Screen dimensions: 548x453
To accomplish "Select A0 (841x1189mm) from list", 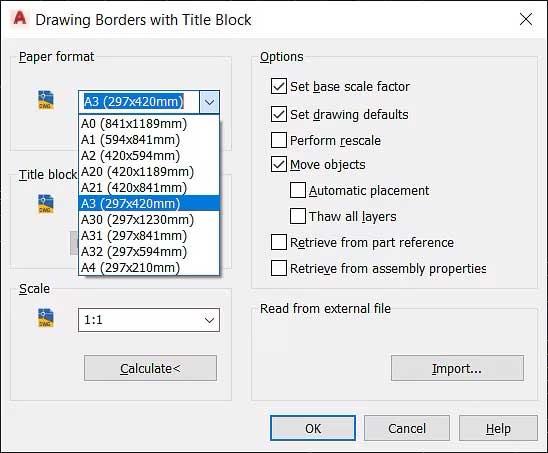I will 149,124.
